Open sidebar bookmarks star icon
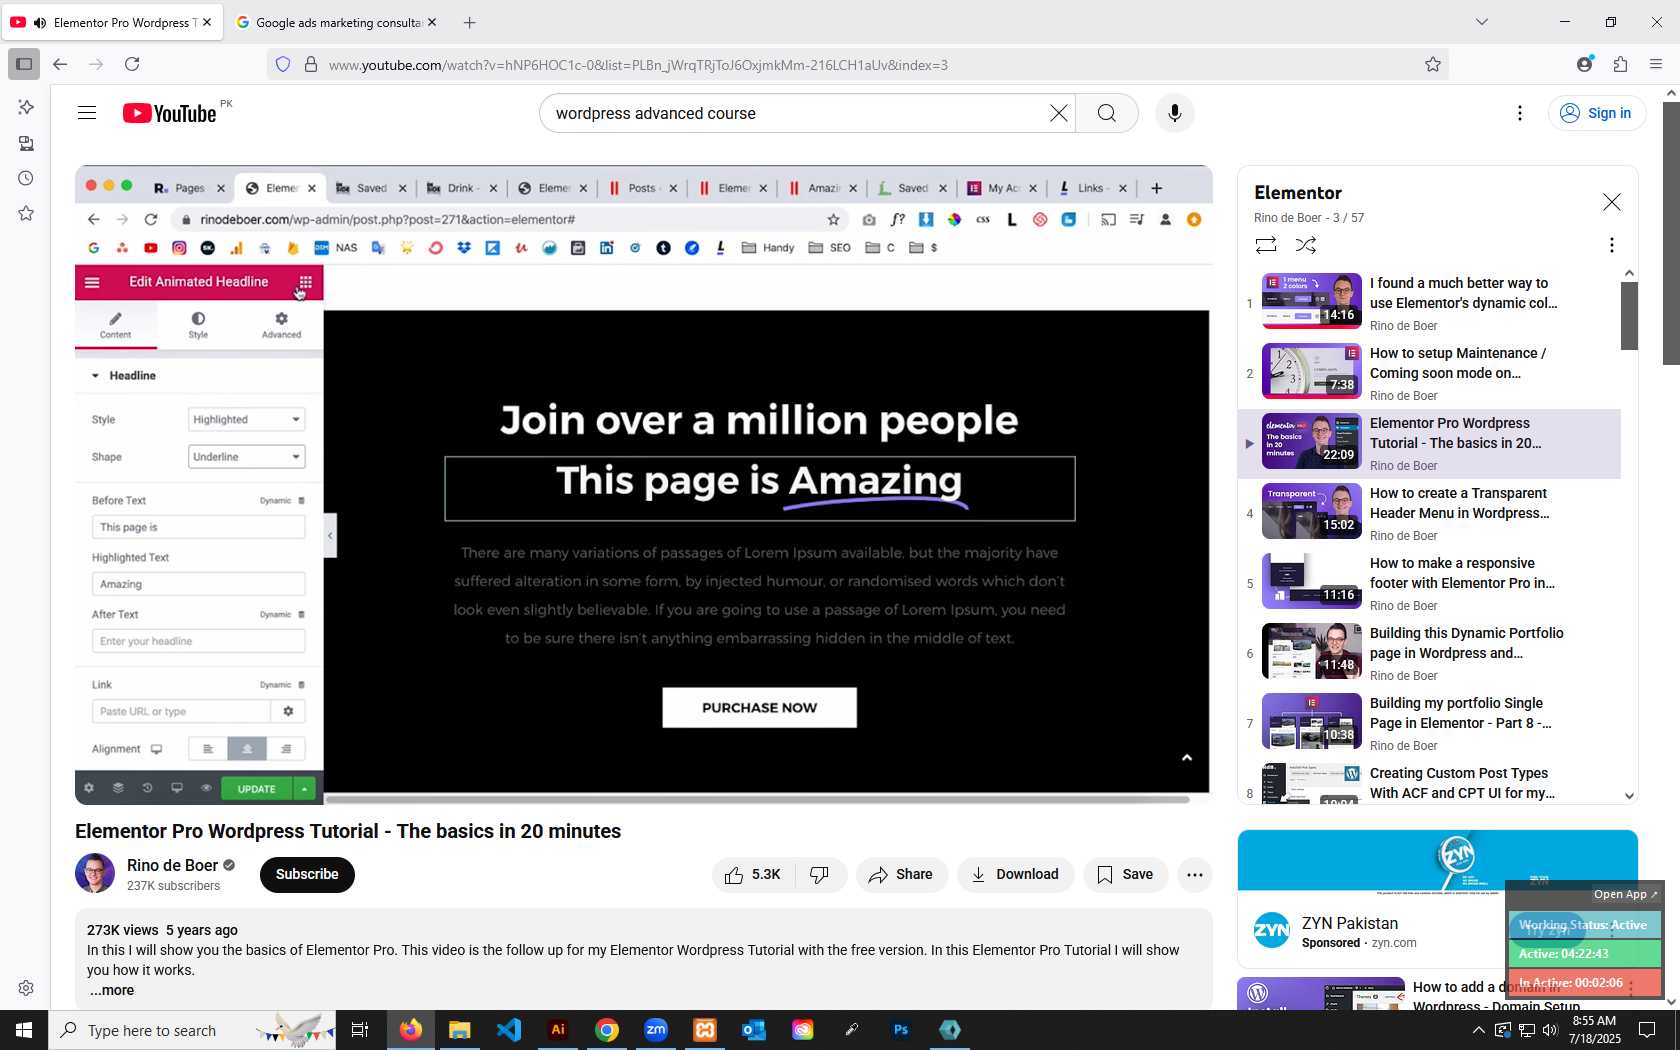 pyautogui.click(x=26, y=214)
